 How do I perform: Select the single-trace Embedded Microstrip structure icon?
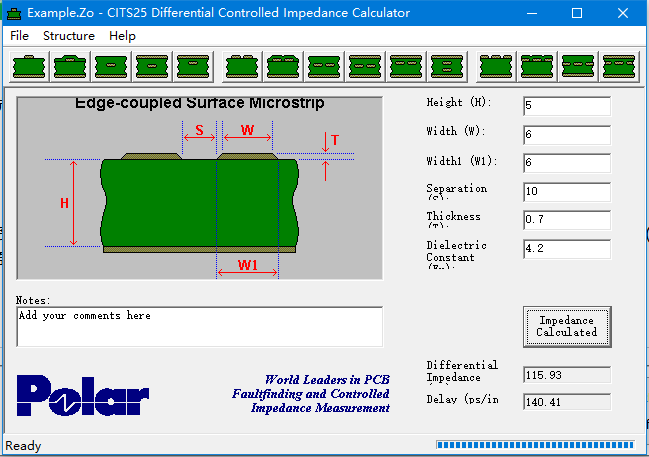tap(111, 67)
